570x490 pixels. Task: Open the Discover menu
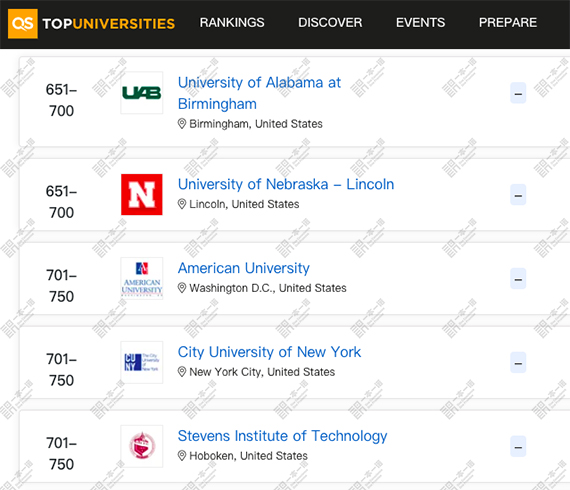(x=330, y=23)
